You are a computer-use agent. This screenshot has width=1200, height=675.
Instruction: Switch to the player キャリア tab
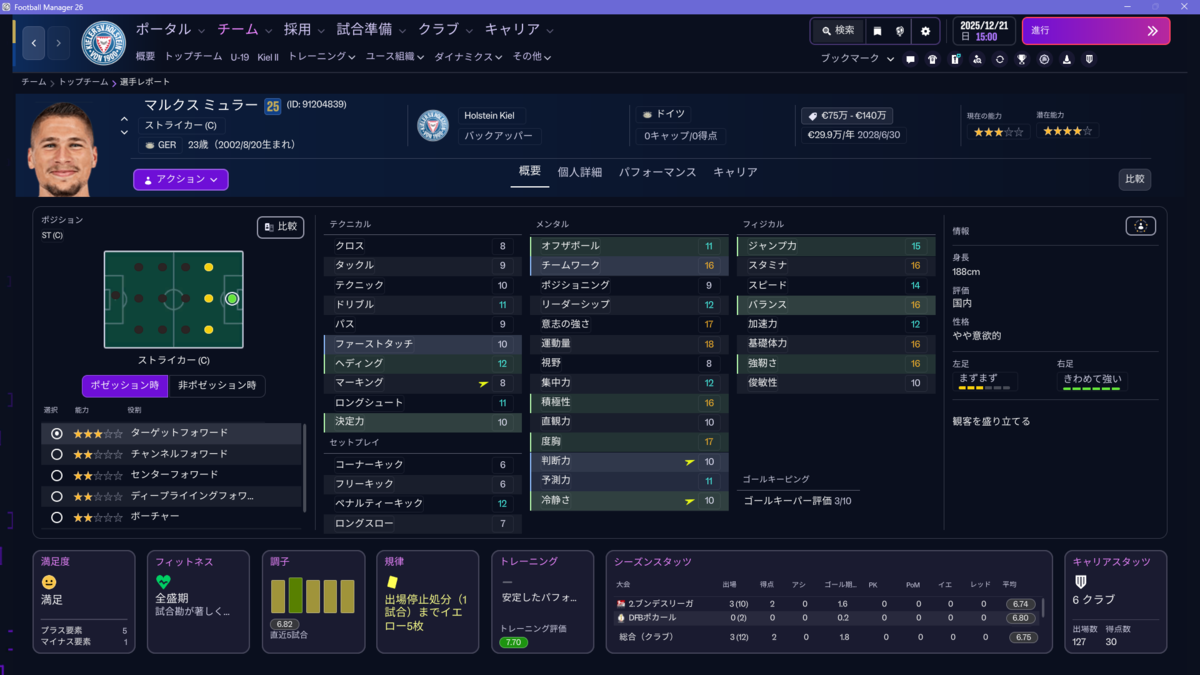[x=735, y=172]
